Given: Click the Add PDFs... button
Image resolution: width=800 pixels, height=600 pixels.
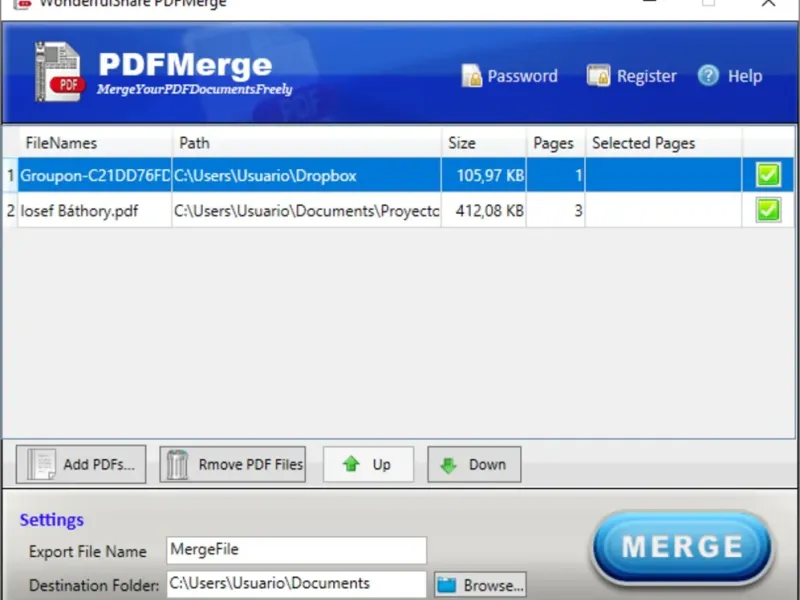Looking at the screenshot, I should pos(81,464).
